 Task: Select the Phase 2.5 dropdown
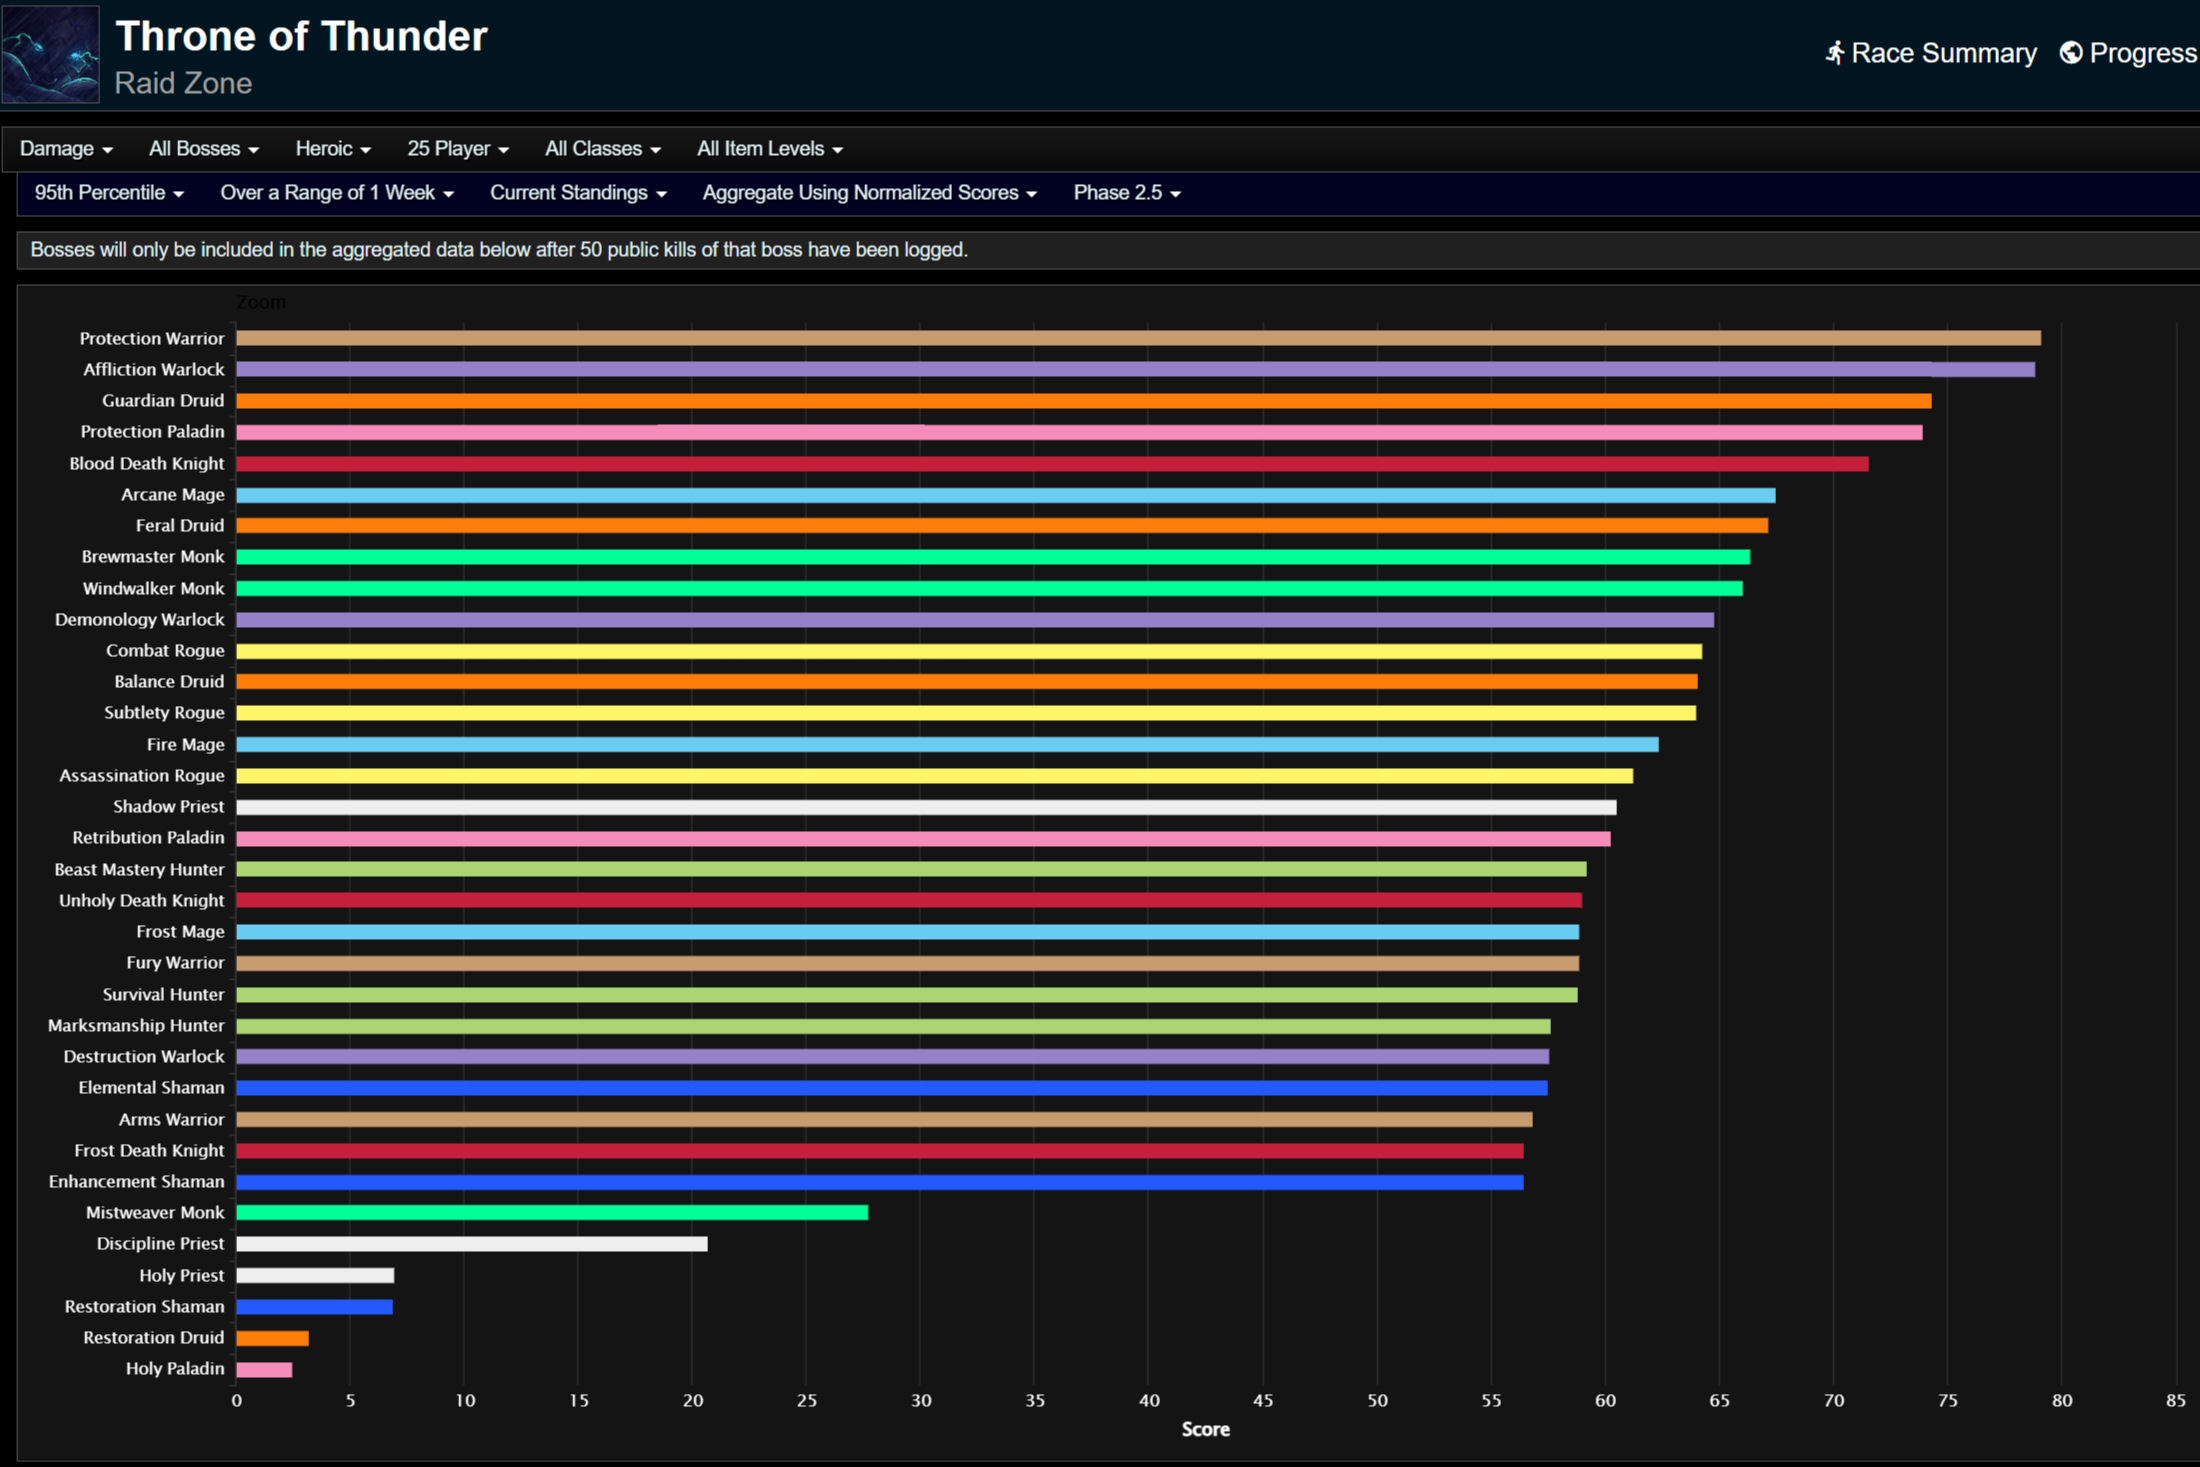pos(1127,193)
